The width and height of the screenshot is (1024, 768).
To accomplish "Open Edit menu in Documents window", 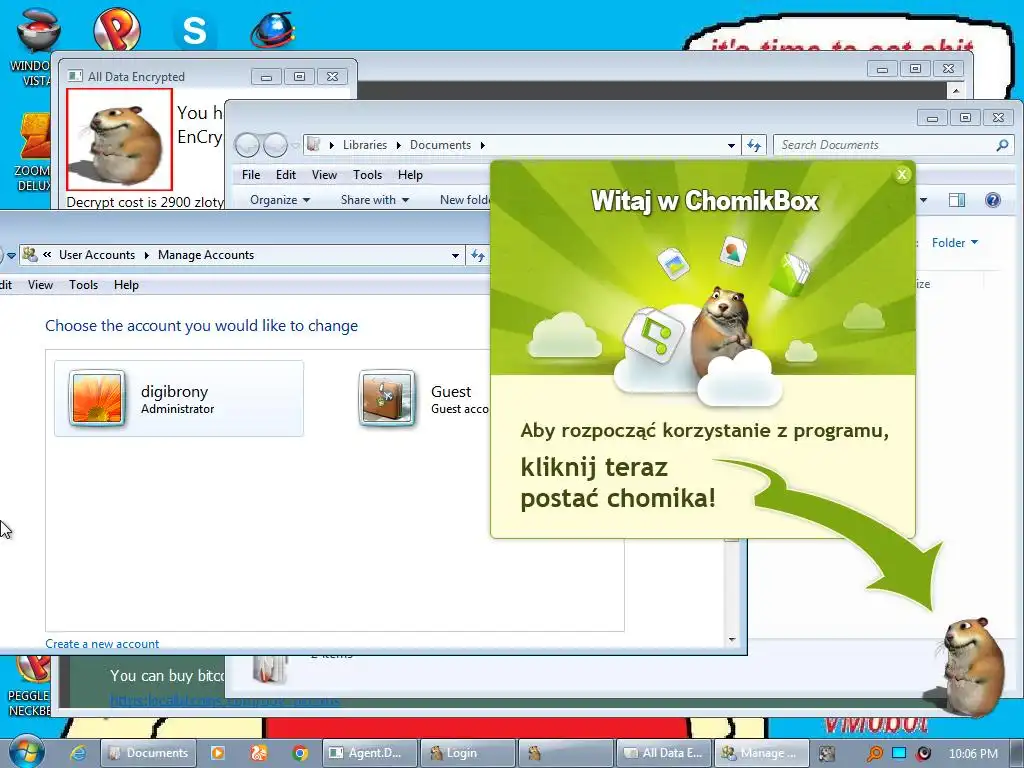I will tap(285, 175).
